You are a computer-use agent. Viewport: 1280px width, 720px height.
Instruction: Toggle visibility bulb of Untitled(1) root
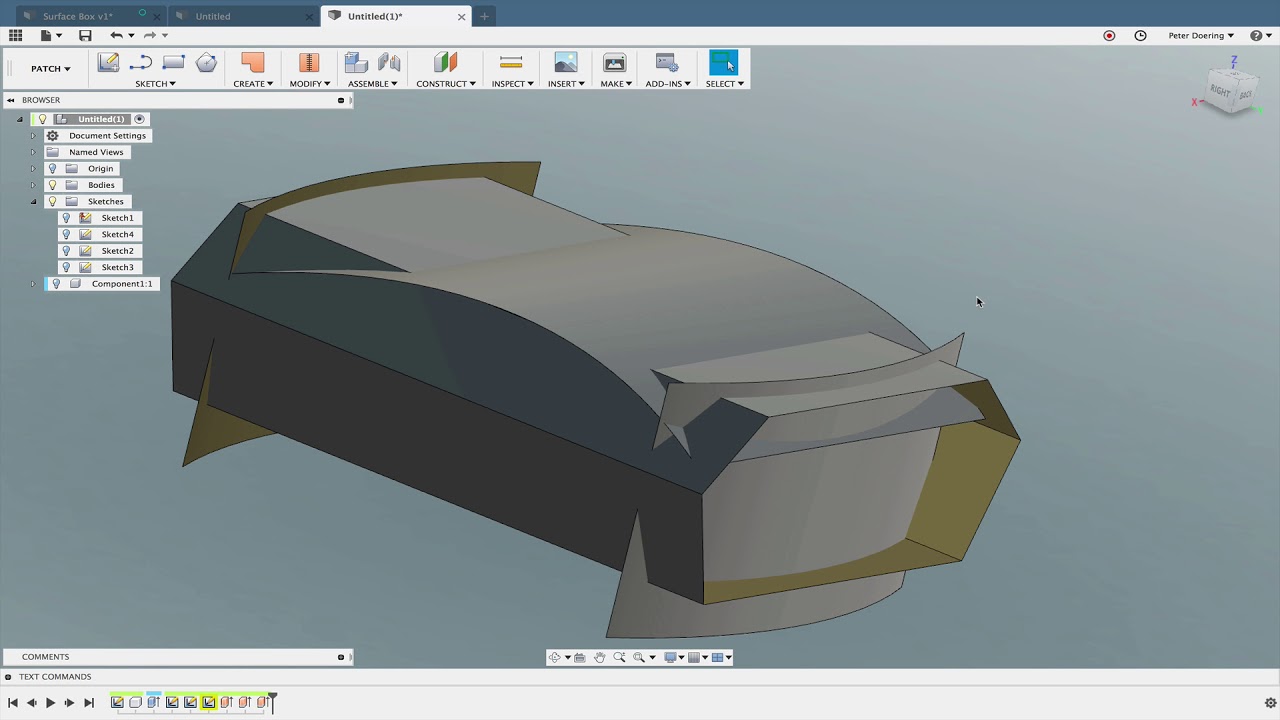42,119
